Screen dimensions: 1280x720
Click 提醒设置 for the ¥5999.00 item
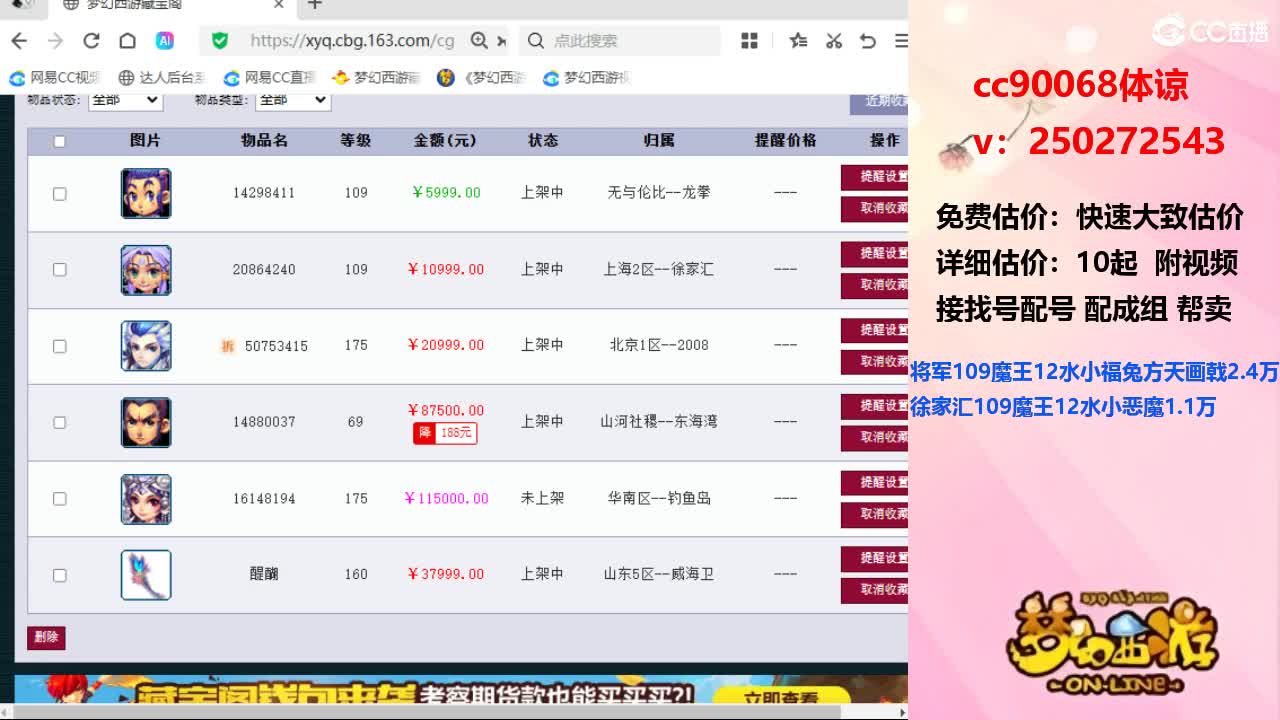[875, 177]
